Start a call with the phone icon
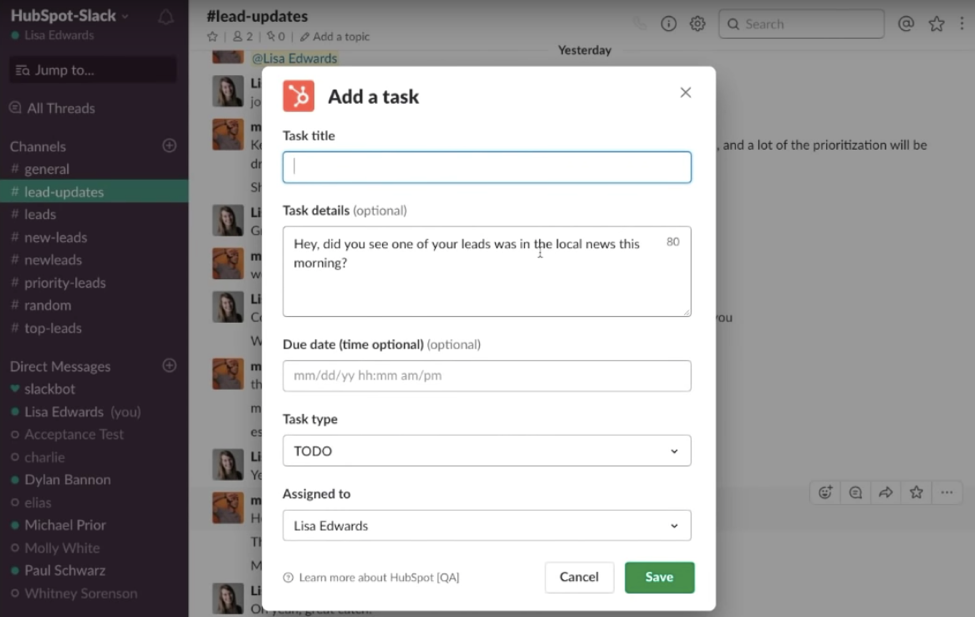 coord(639,24)
